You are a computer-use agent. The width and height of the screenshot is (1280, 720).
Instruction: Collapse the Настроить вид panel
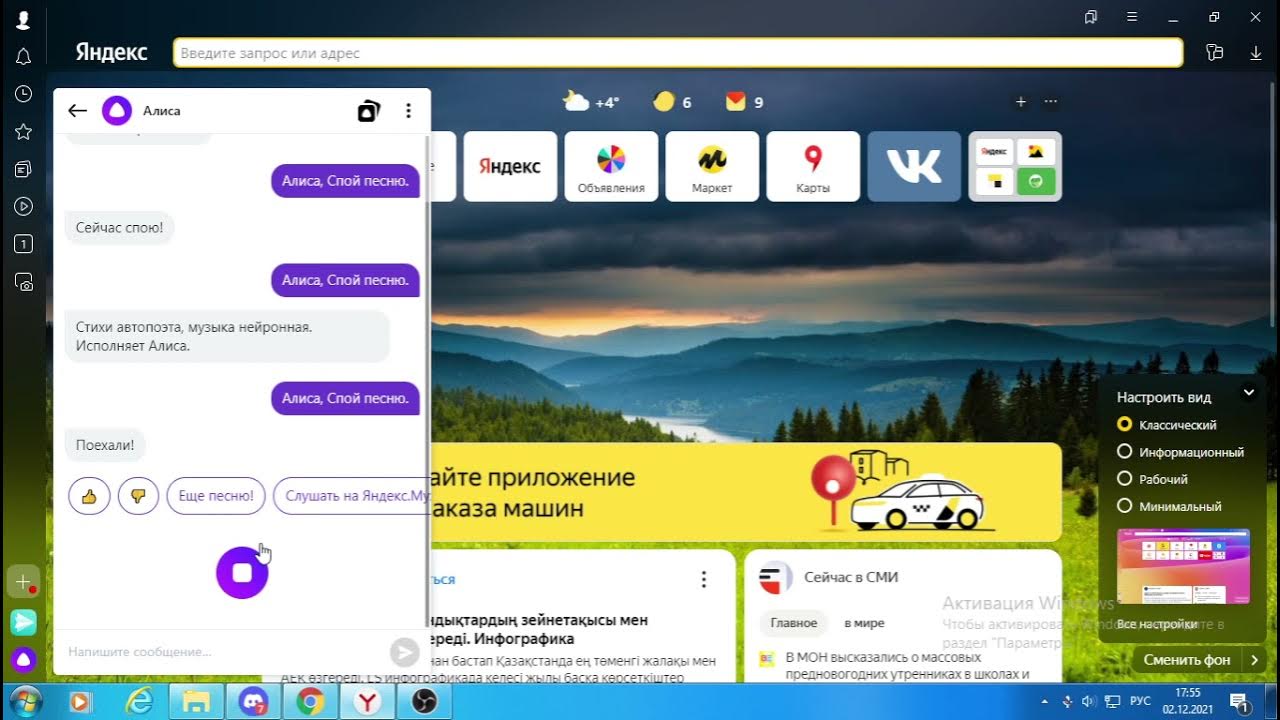pyautogui.click(x=1249, y=393)
